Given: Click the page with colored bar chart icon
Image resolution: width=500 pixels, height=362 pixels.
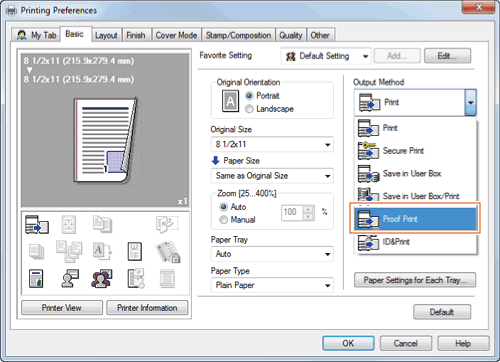Looking at the screenshot, I should [36, 279].
